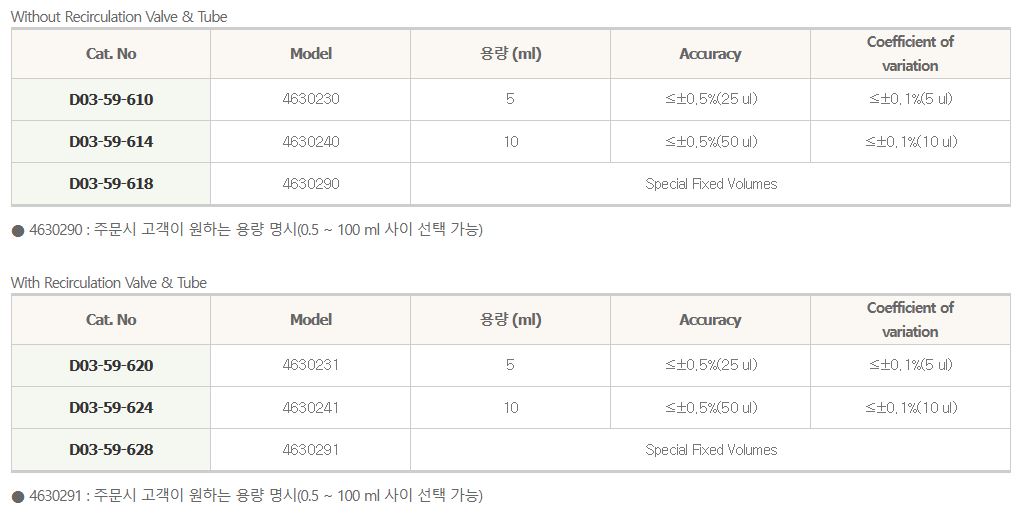This screenshot has height=517, width=1019.
Task: Click model number 4630290 in first table
Action: pos(311,184)
